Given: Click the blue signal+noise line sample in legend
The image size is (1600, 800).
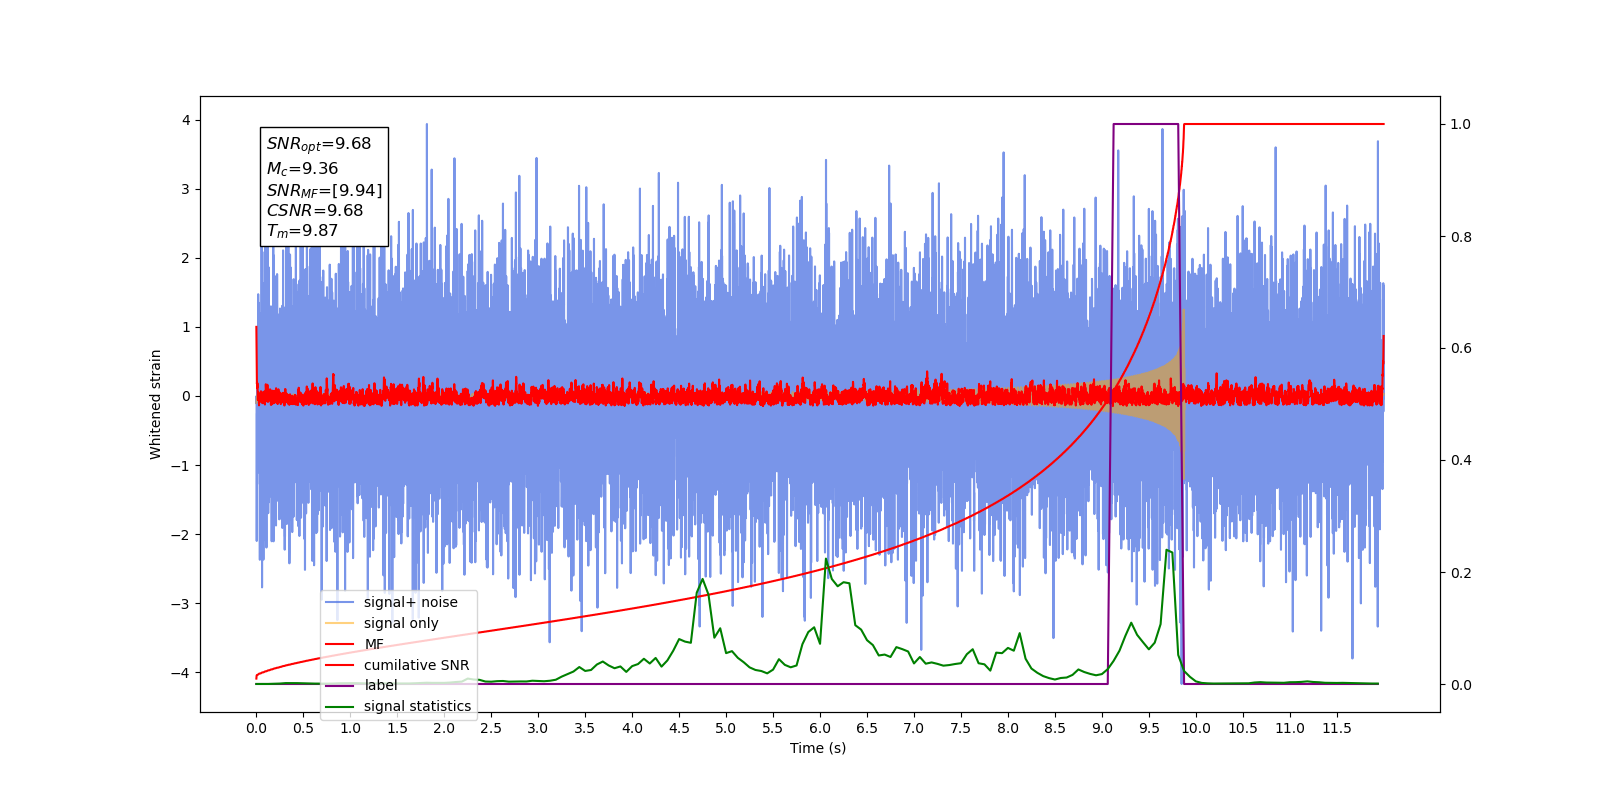Looking at the screenshot, I should (x=340, y=603).
